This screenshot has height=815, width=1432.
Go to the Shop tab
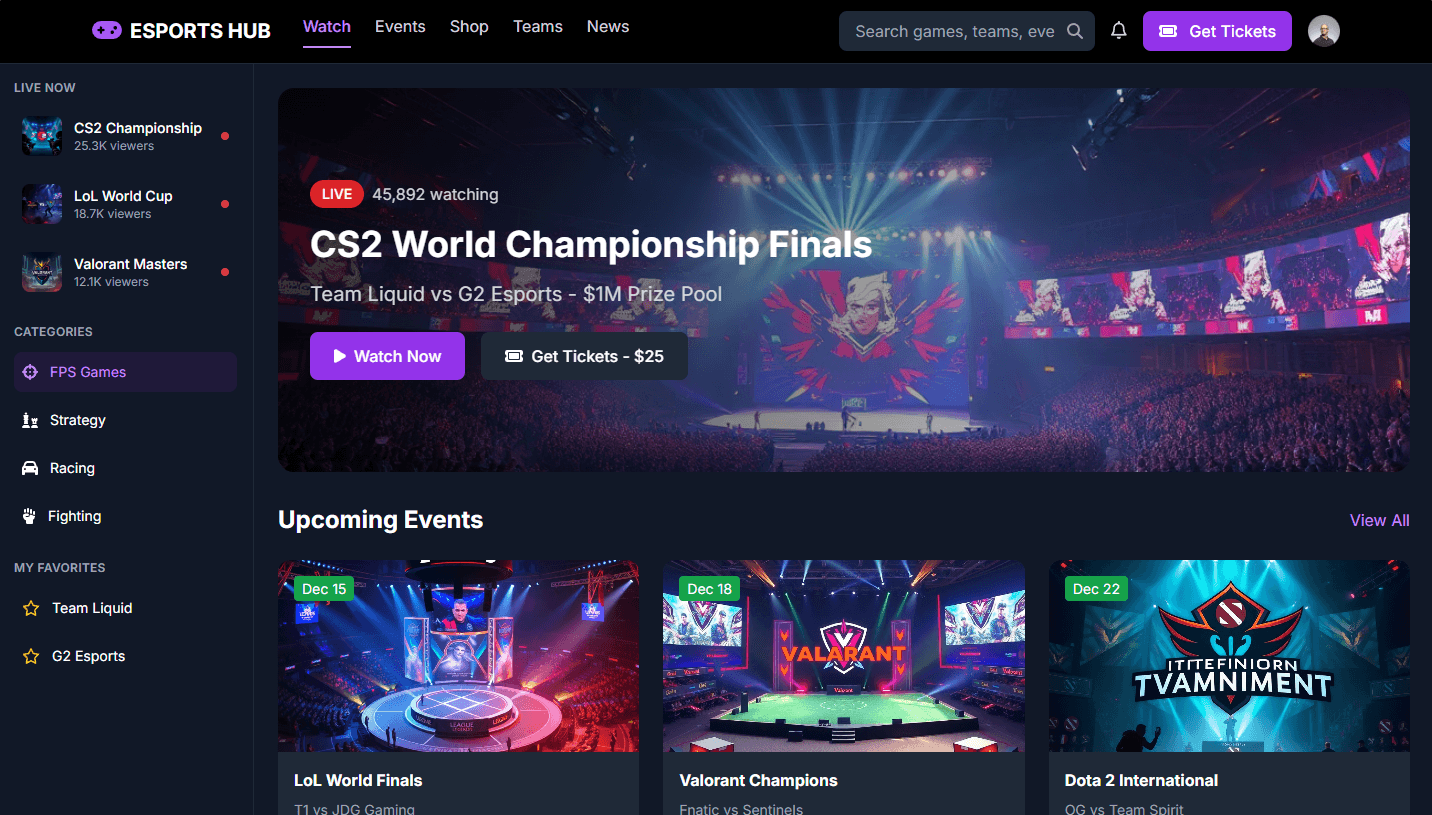point(469,27)
